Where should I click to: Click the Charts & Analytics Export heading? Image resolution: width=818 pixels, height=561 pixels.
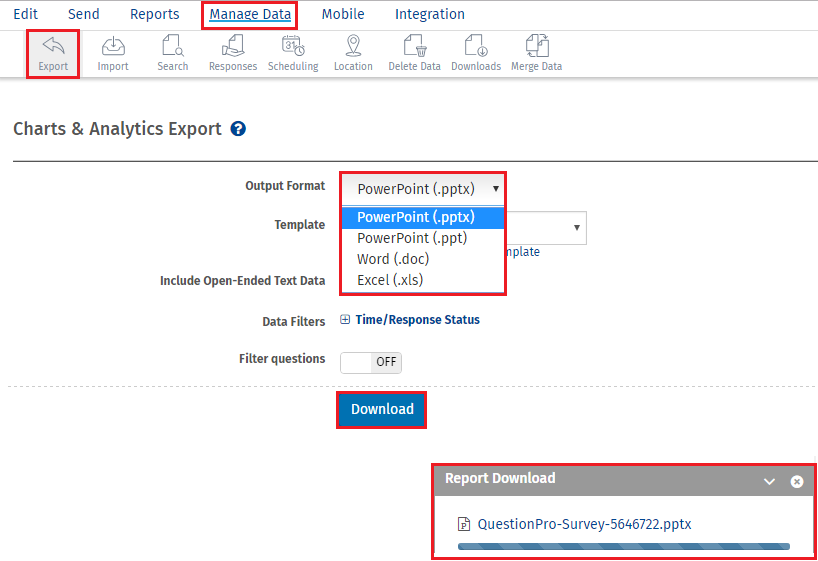pos(117,129)
